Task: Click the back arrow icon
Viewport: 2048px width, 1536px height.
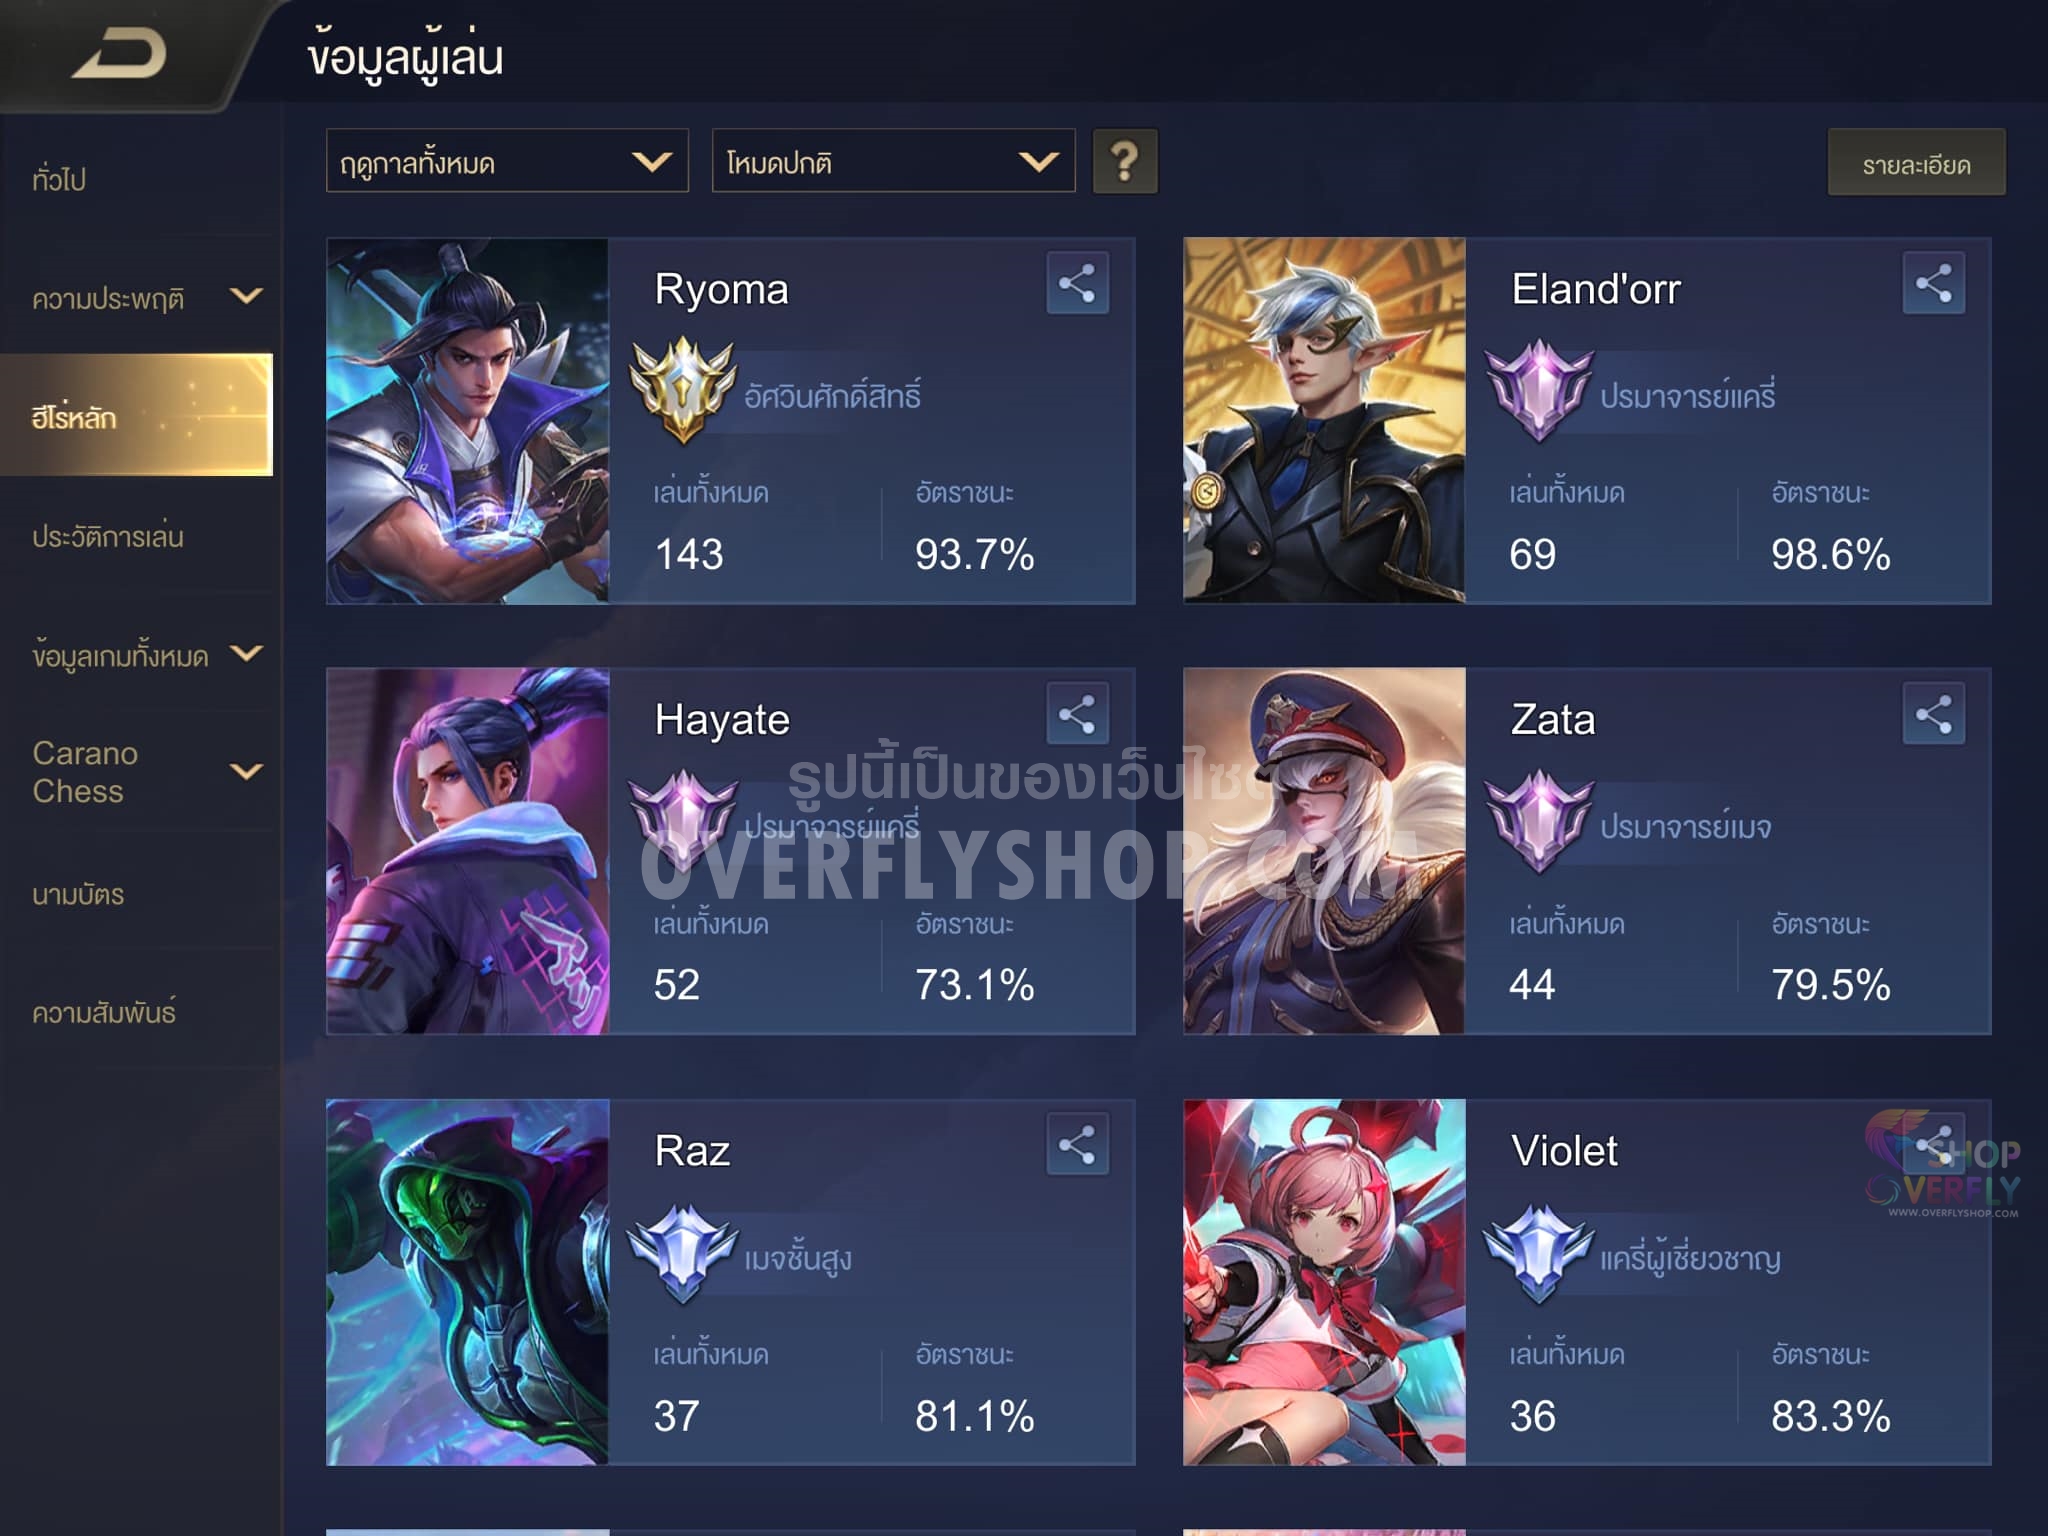Action: click(x=120, y=54)
